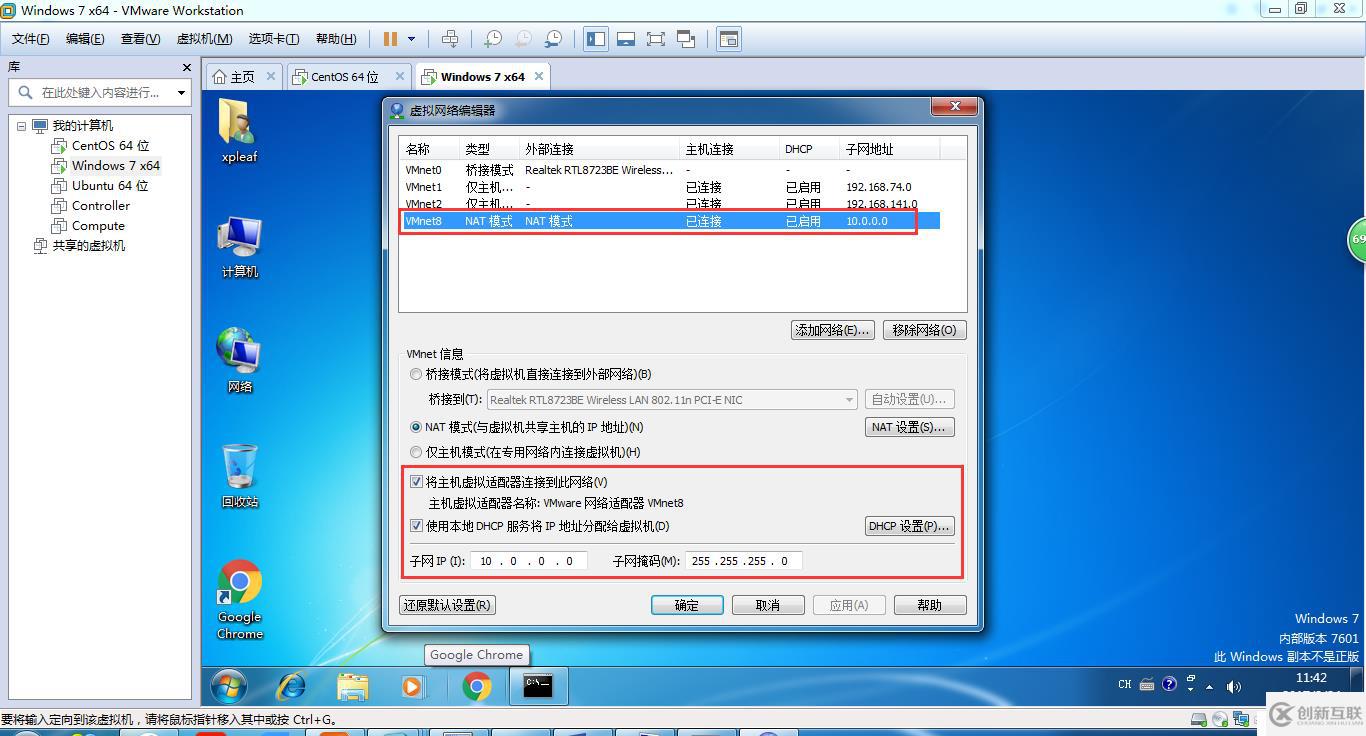Click the 移除网络(O) button
The width and height of the screenshot is (1366, 736).
click(924, 330)
